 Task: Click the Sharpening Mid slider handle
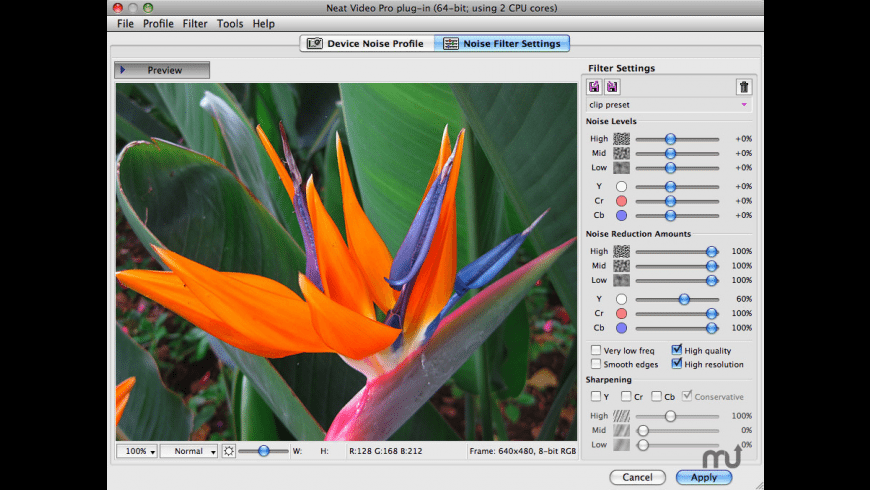pyautogui.click(x=643, y=430)
